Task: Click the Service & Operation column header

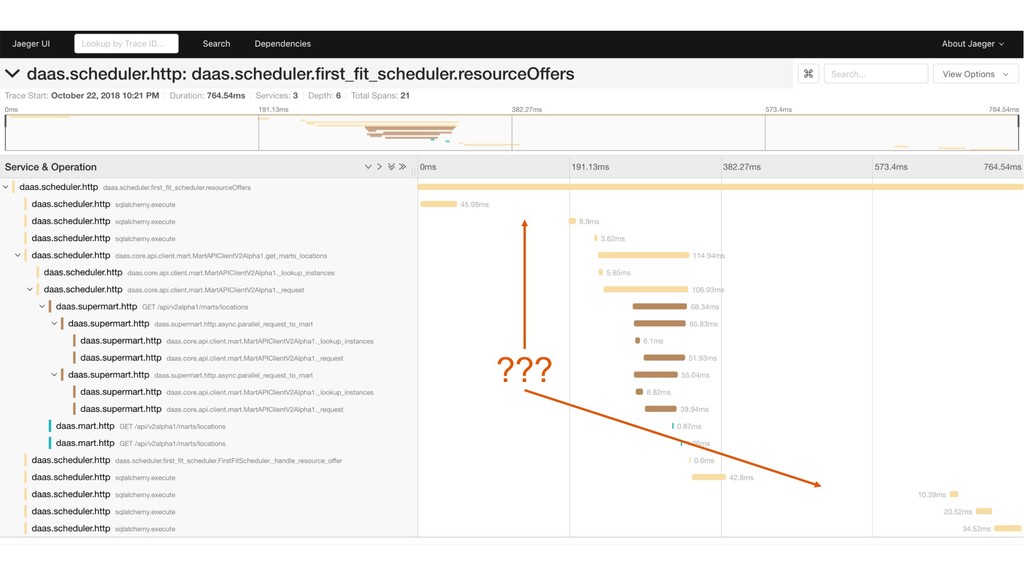Action: (x=50, y=167)
